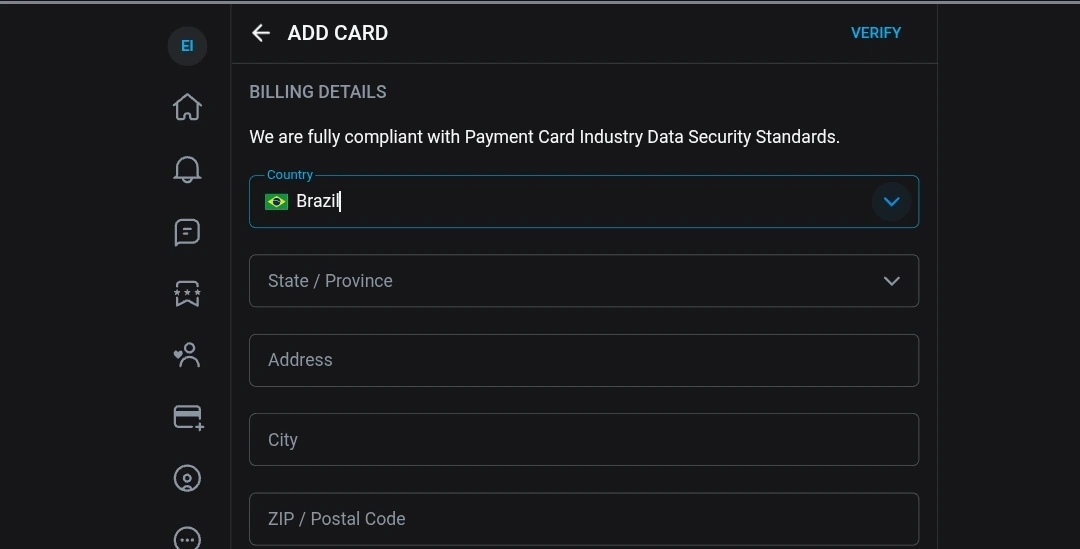Image resolution: width=1080 pixels, height=549 pixels.
Task: Click the Brazil text in Country field
Action: (318, 201)
